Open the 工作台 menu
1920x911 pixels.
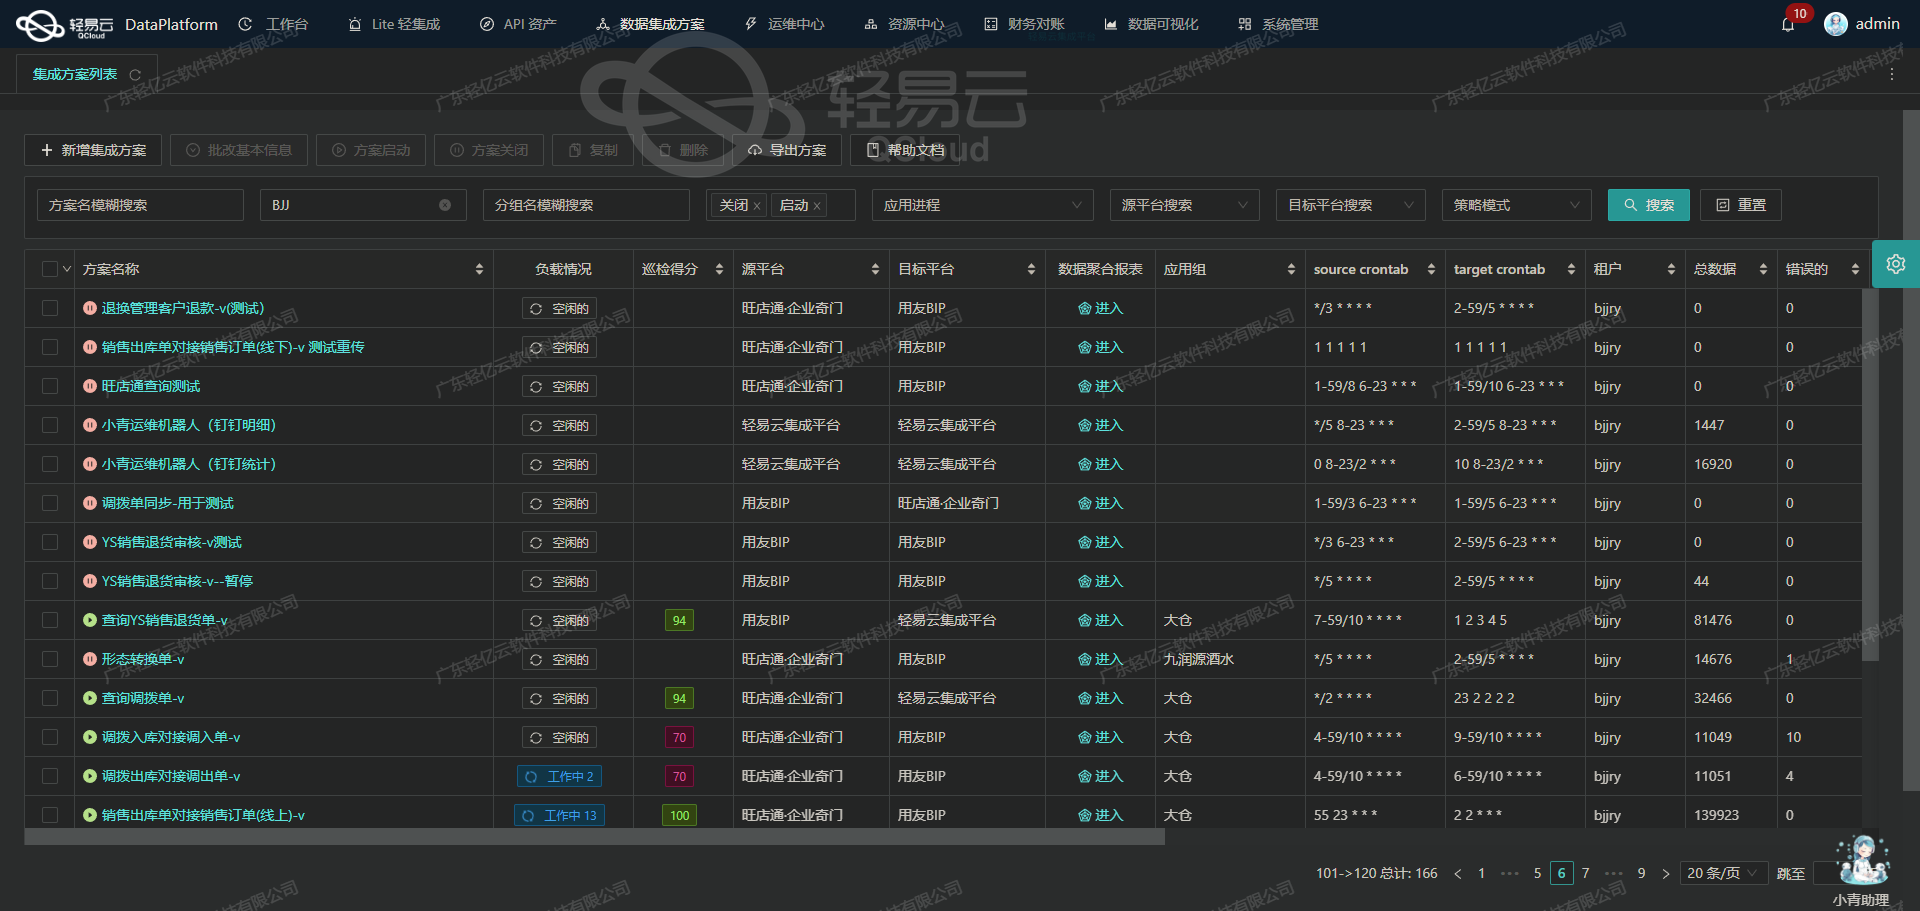tap(274, 24)
